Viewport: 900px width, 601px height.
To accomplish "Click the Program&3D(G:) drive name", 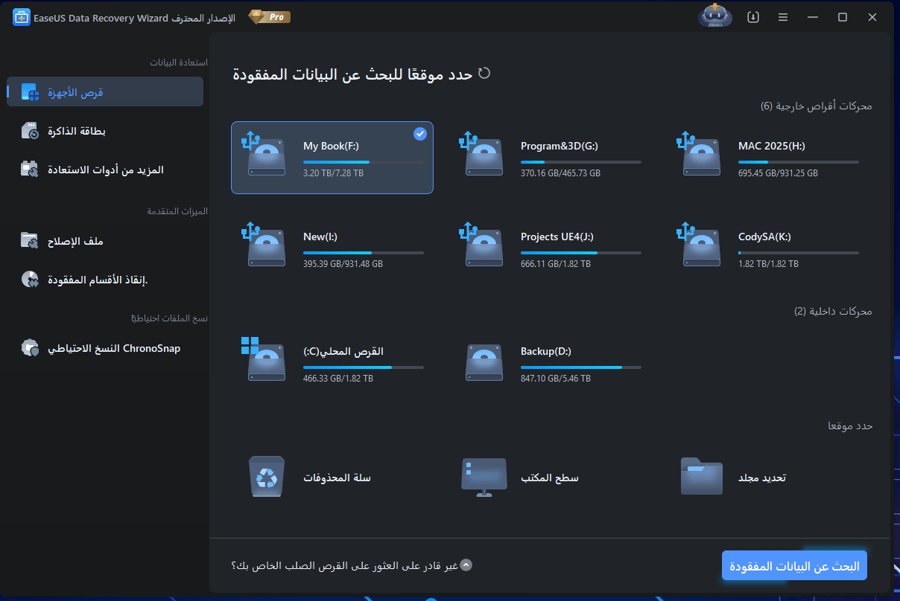I will (x=559, y=146).
